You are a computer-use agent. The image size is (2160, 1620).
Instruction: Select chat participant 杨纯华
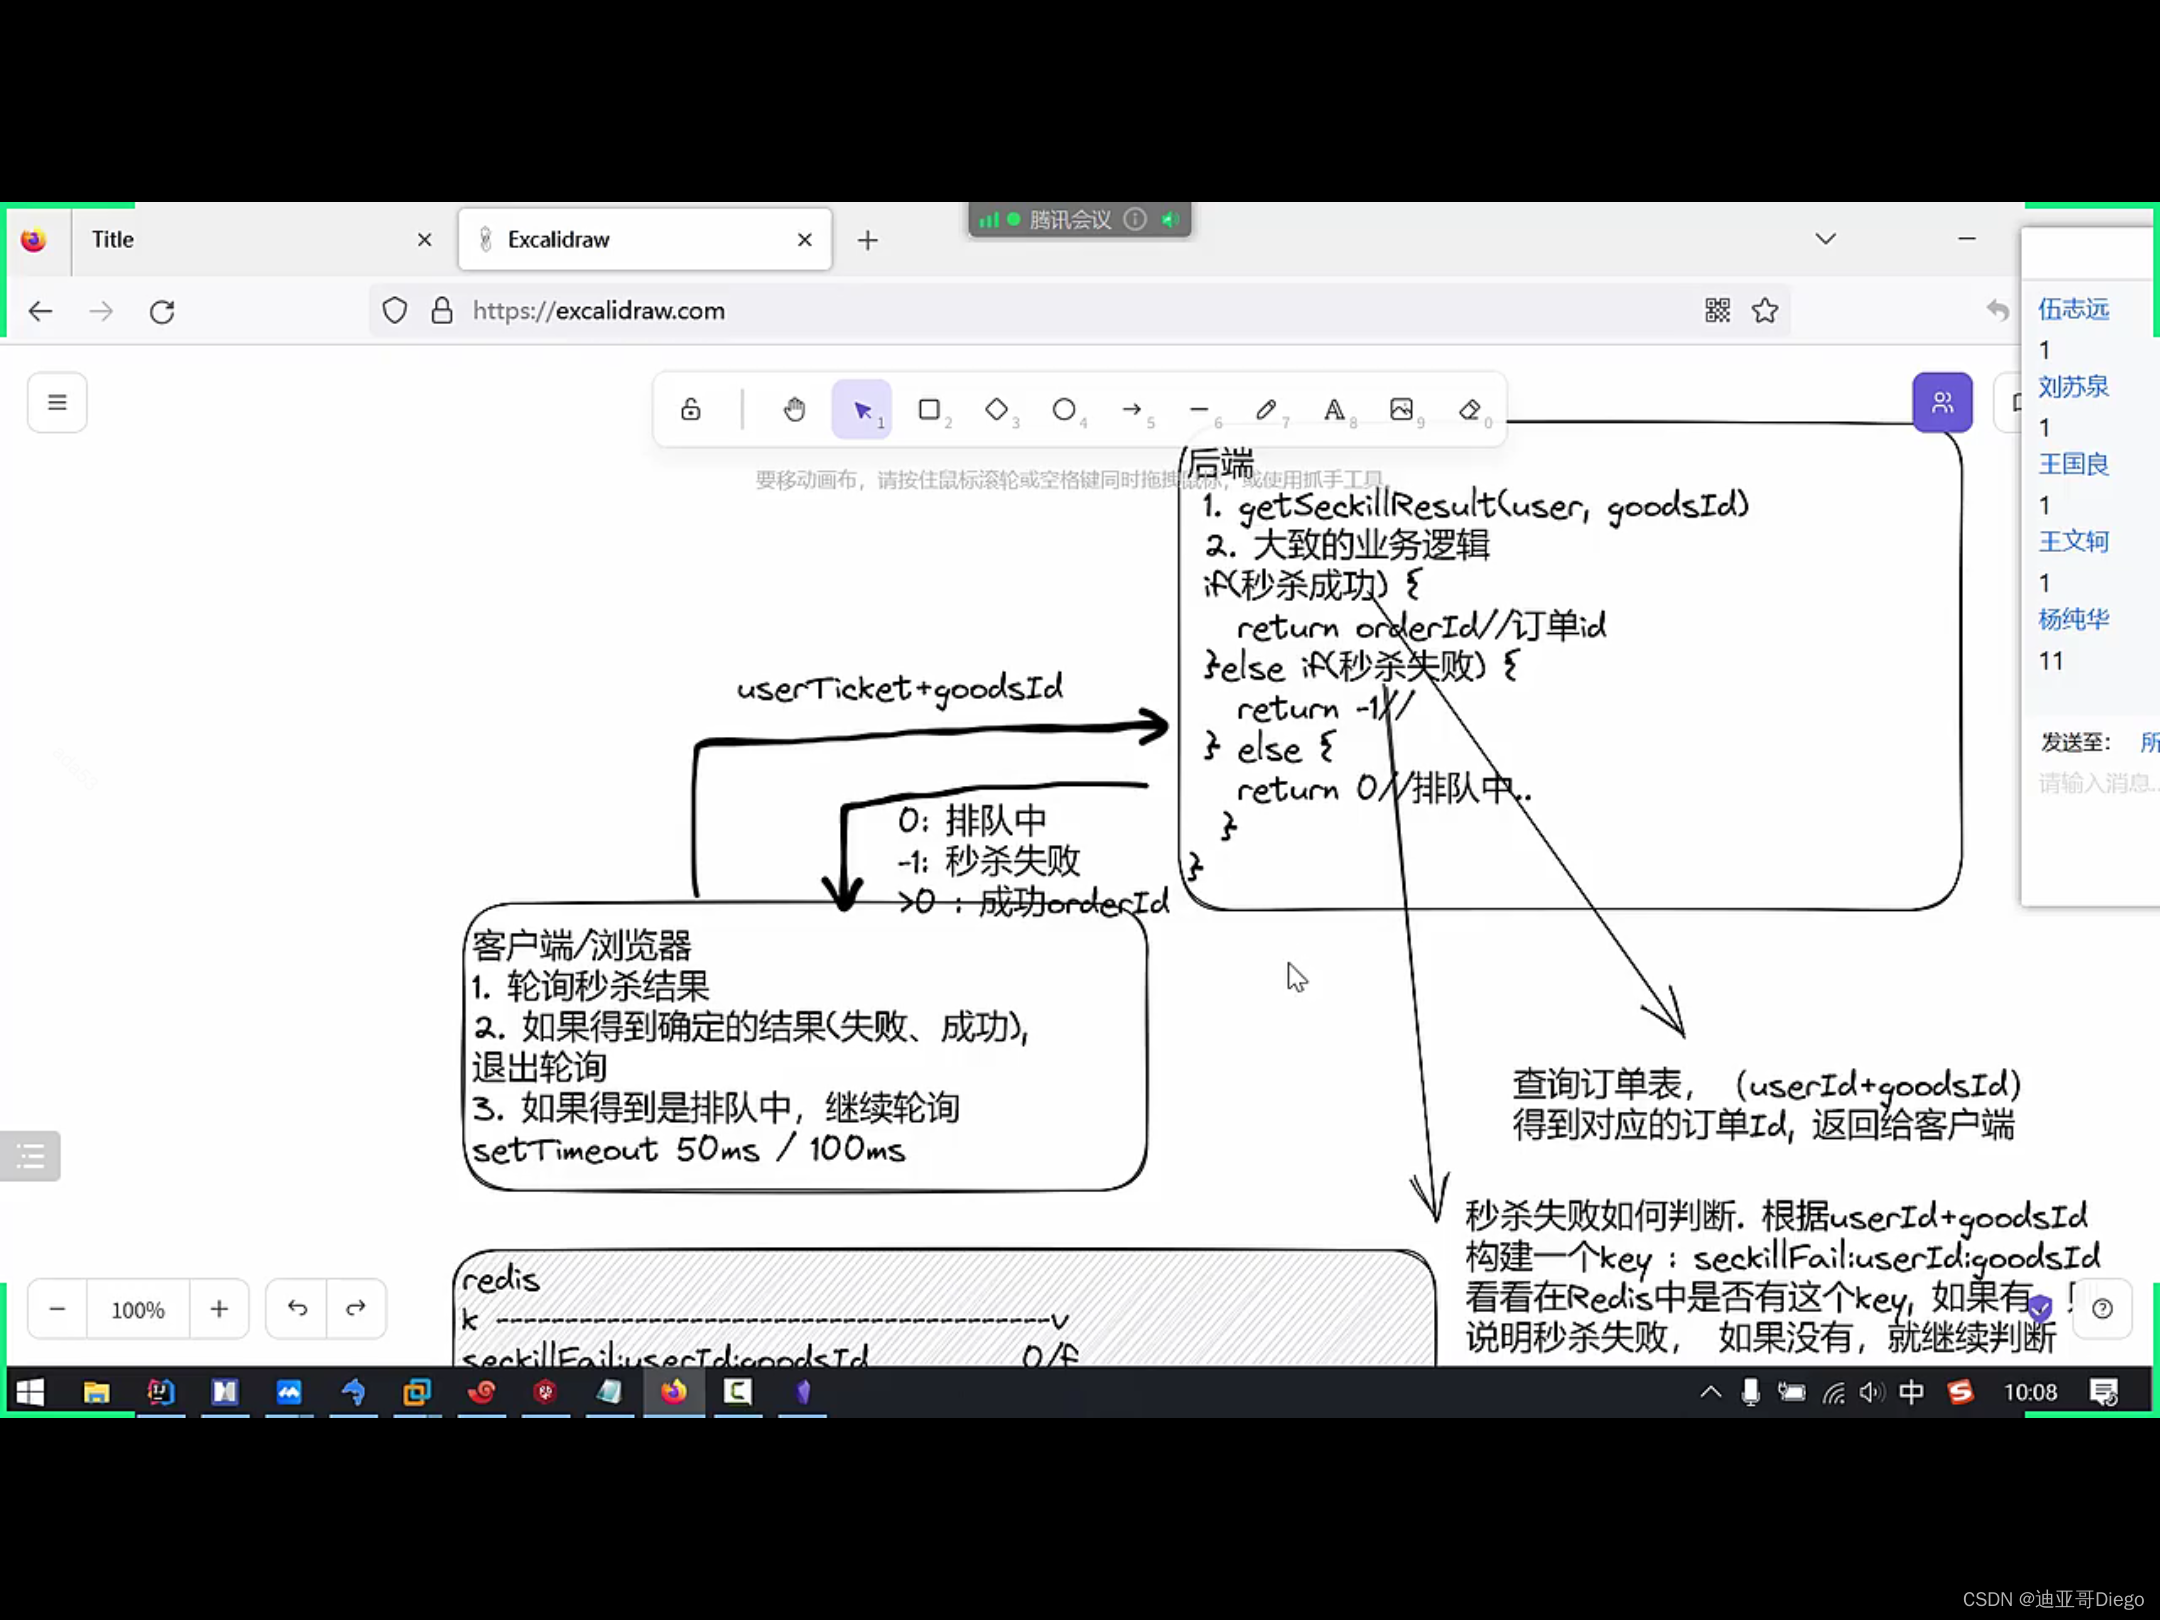[2073, 619]
